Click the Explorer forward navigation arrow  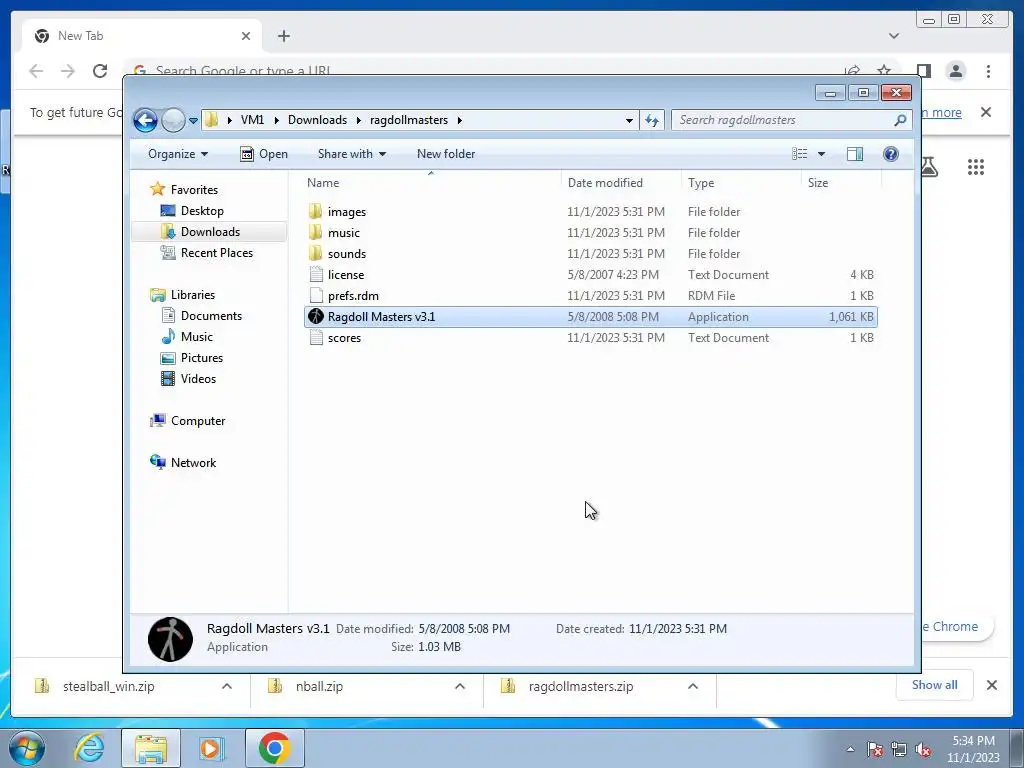173,120
